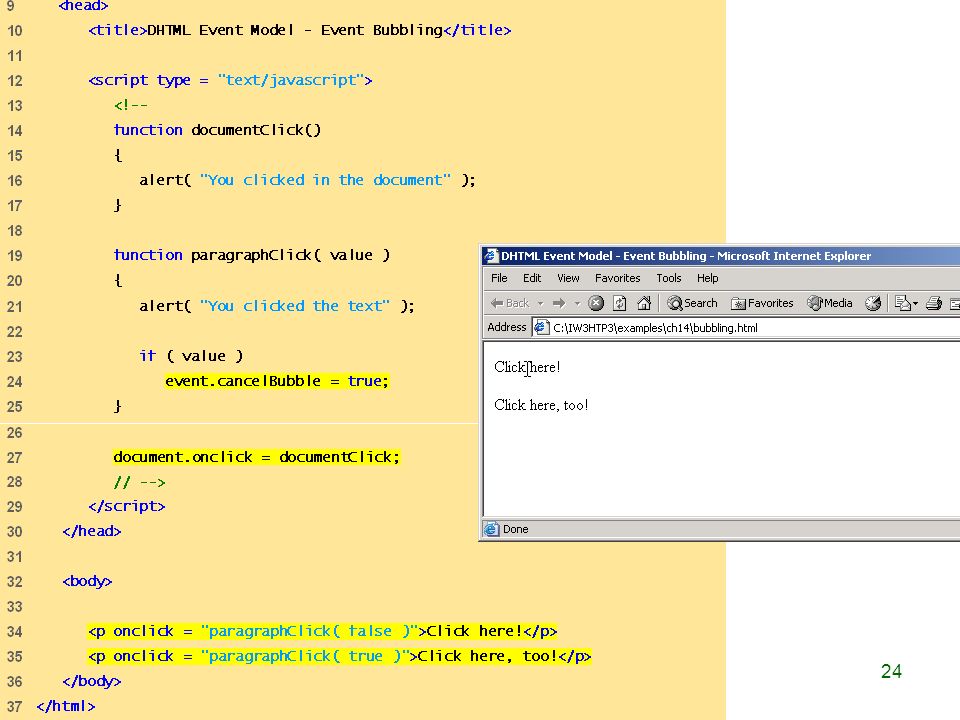Open the Edit menu

coord(531,278)
